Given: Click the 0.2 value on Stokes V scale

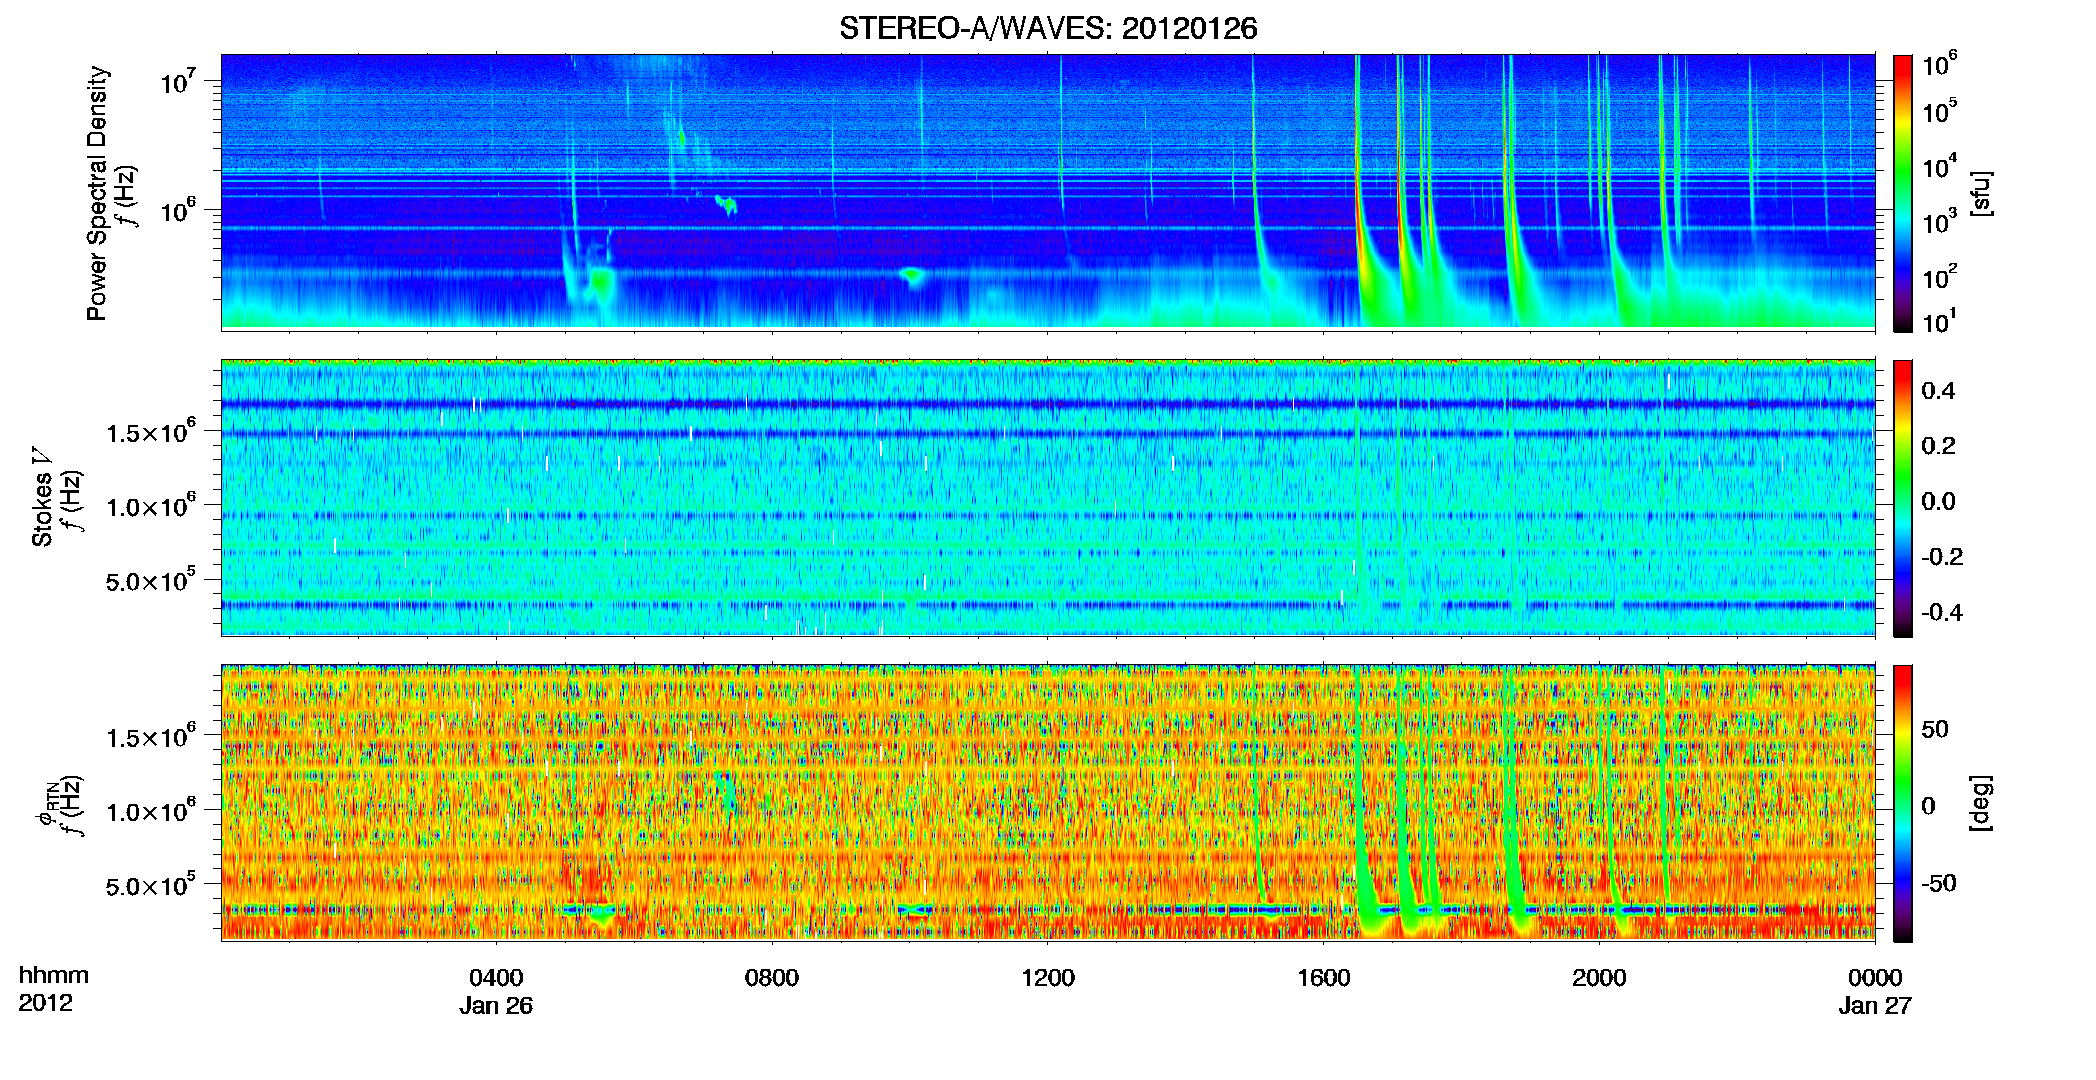Looking at the screenshot, I should pos(1938,446).
